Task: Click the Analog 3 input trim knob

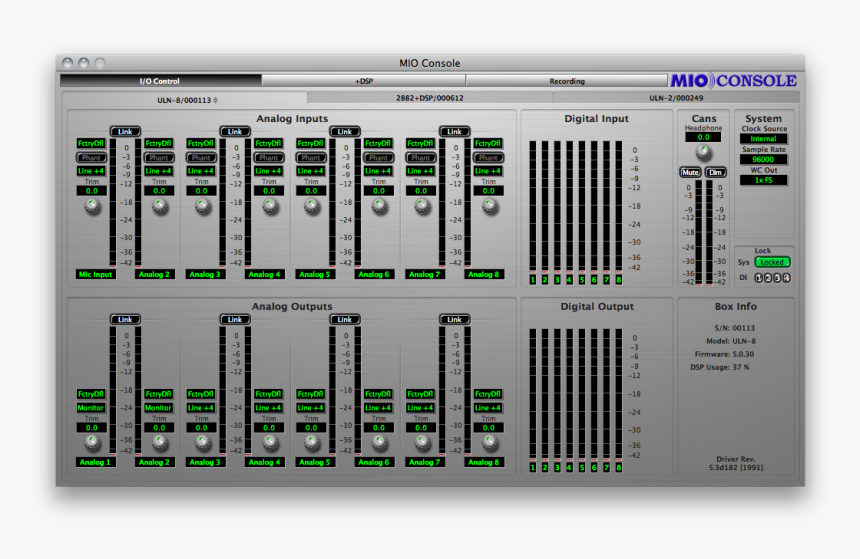Action: click(x=202, y=207)
